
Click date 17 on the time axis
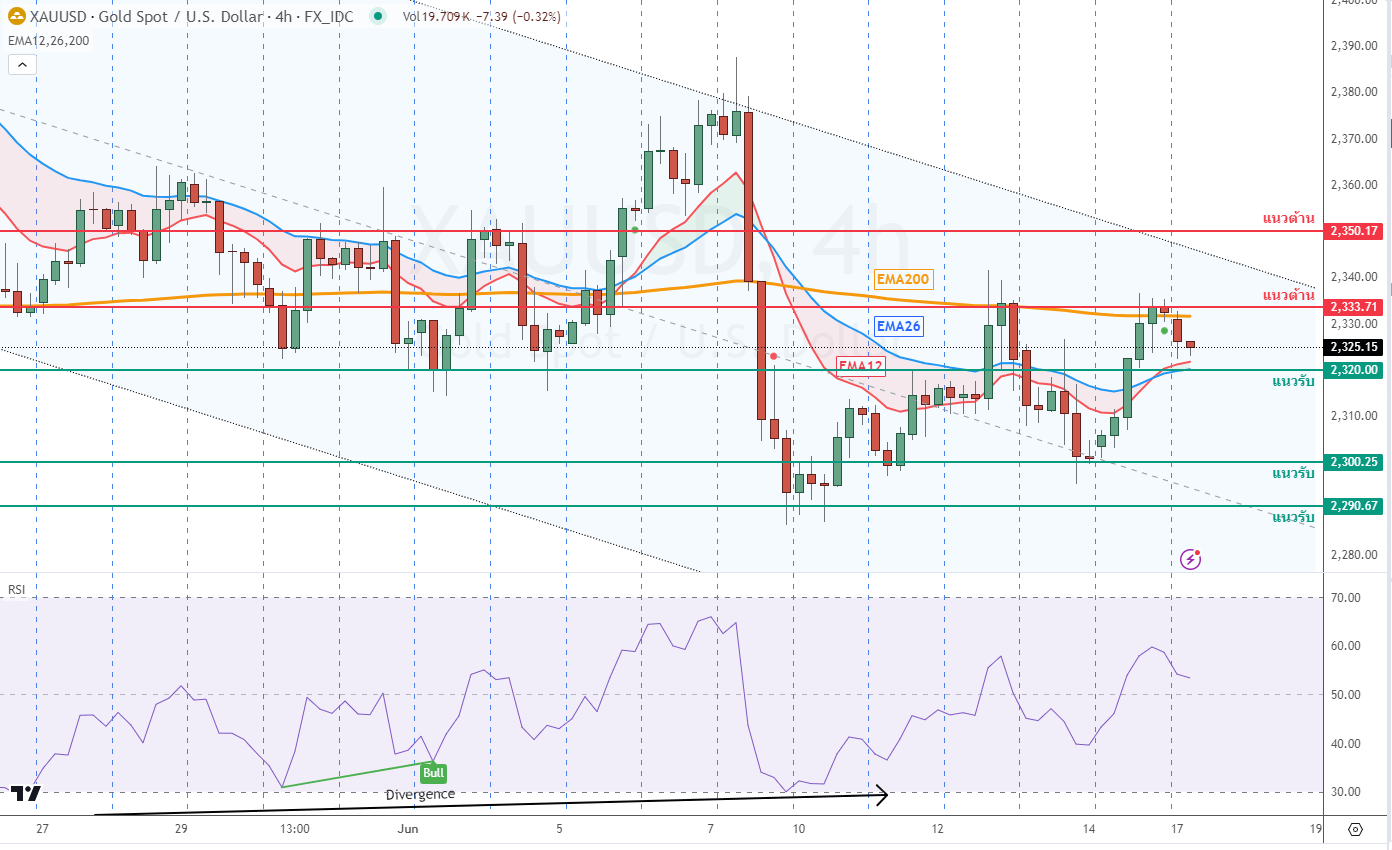pyautogui.click(x=1177, y=829)
